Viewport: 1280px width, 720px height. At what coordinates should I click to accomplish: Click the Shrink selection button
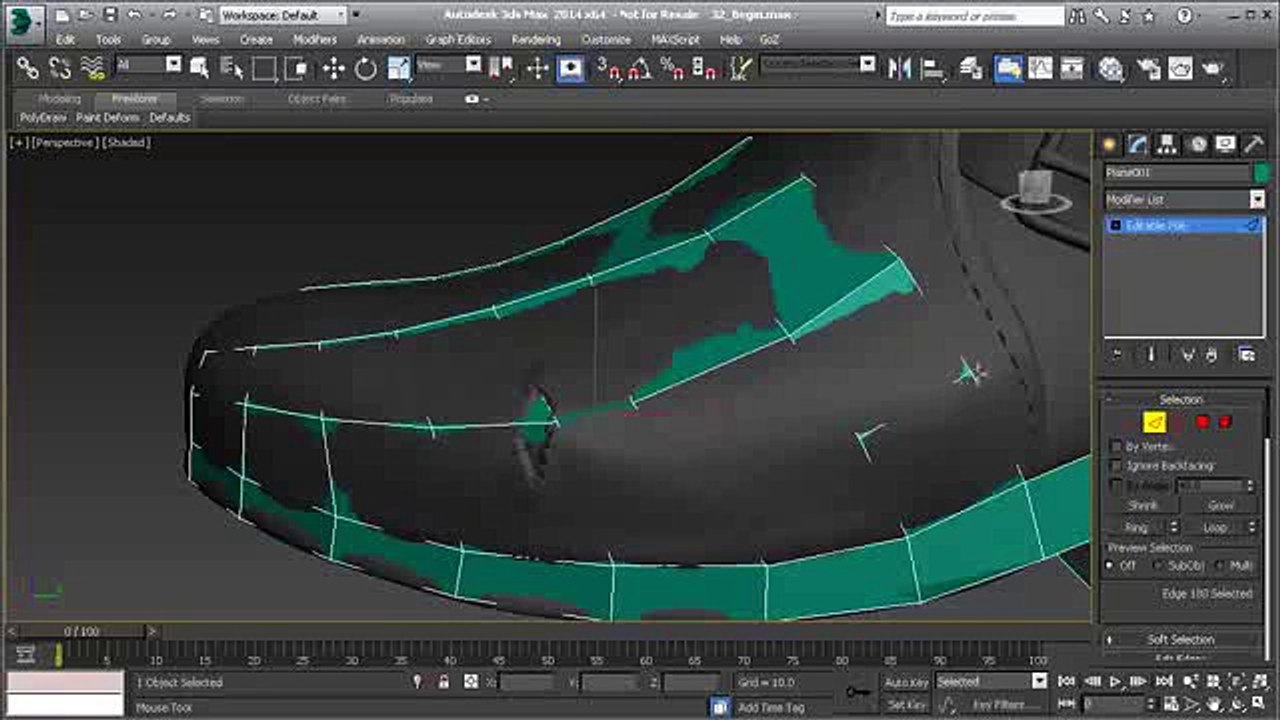[x=1142, y=506]
